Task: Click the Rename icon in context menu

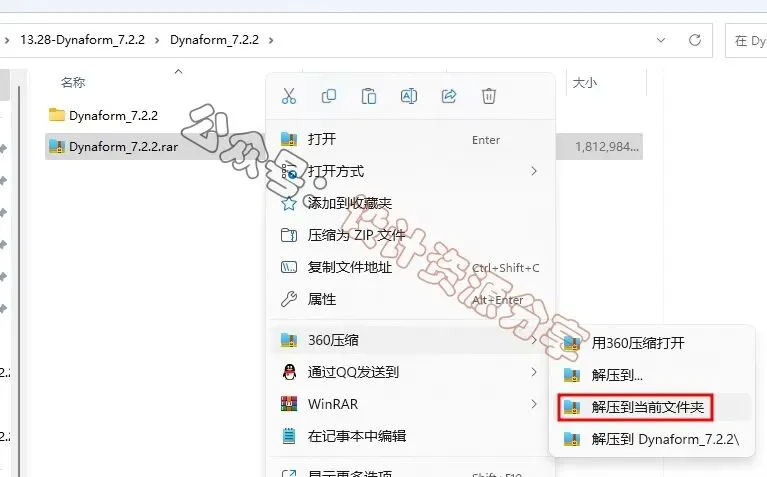Action: [x=408, y=96]
